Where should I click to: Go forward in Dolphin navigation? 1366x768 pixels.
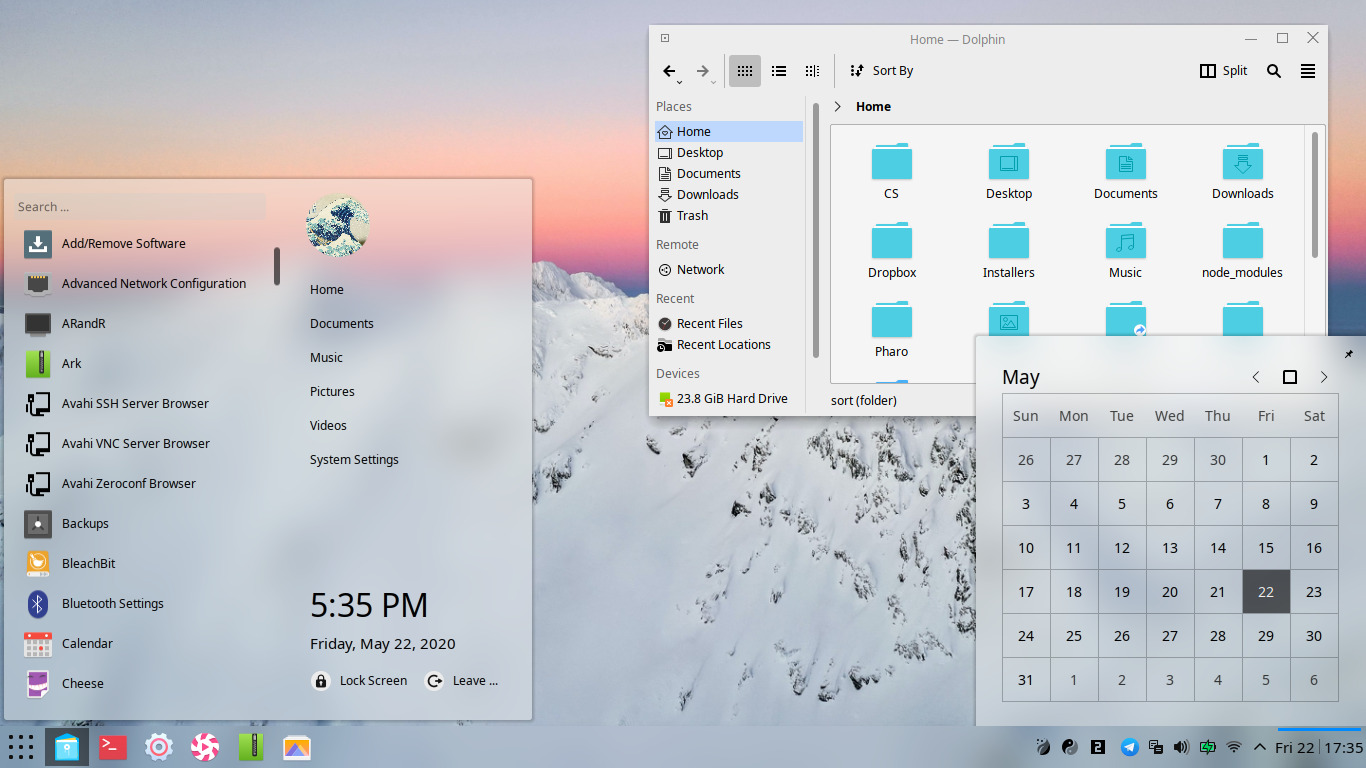(703, 71)
